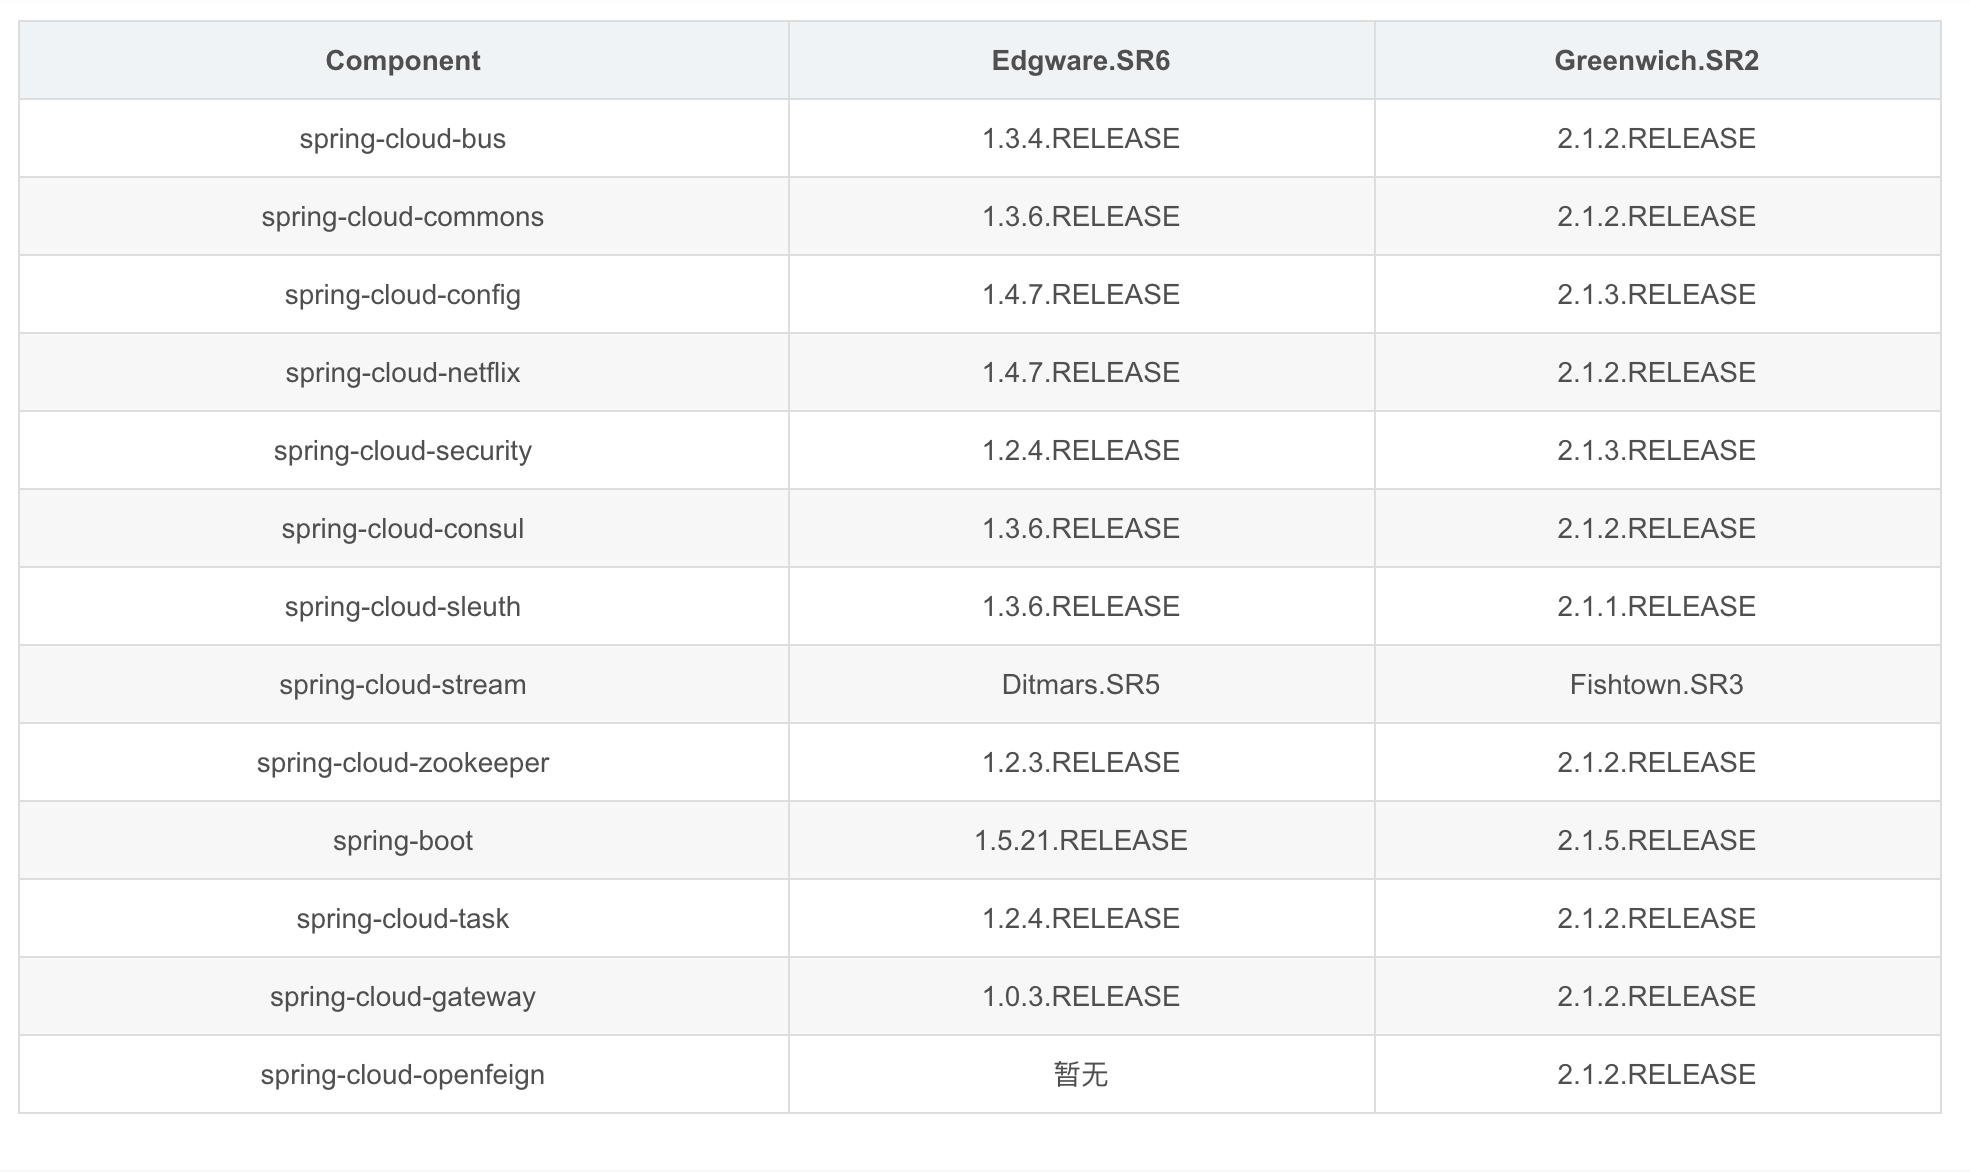Viewport: 1970px width, 1172px height.
Task: Click the Fishtown.SR3 version cell
Action: (x=1656, y=685)
